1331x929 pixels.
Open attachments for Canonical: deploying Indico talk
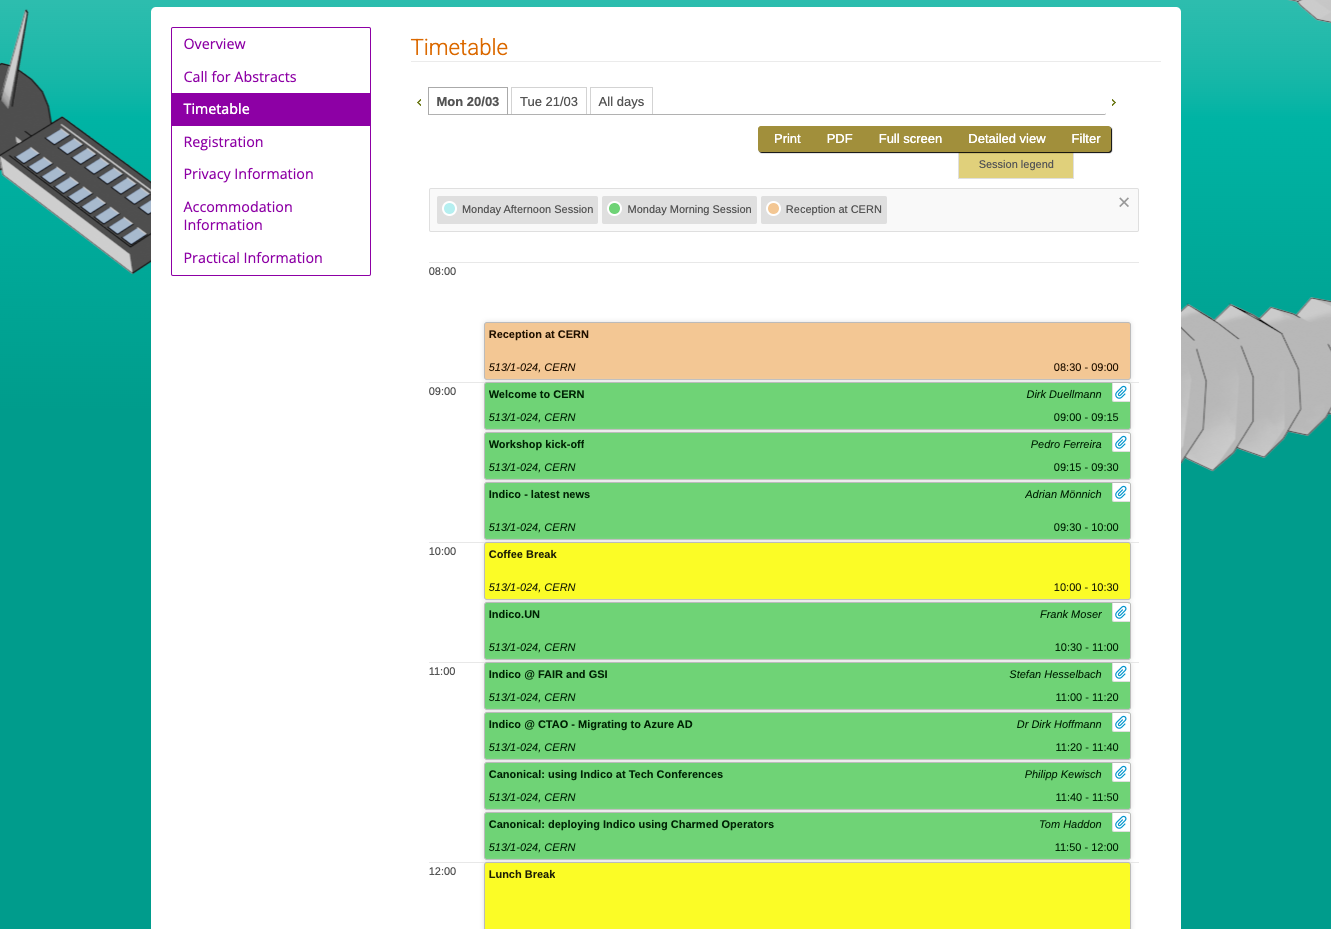coord(1121,823)
